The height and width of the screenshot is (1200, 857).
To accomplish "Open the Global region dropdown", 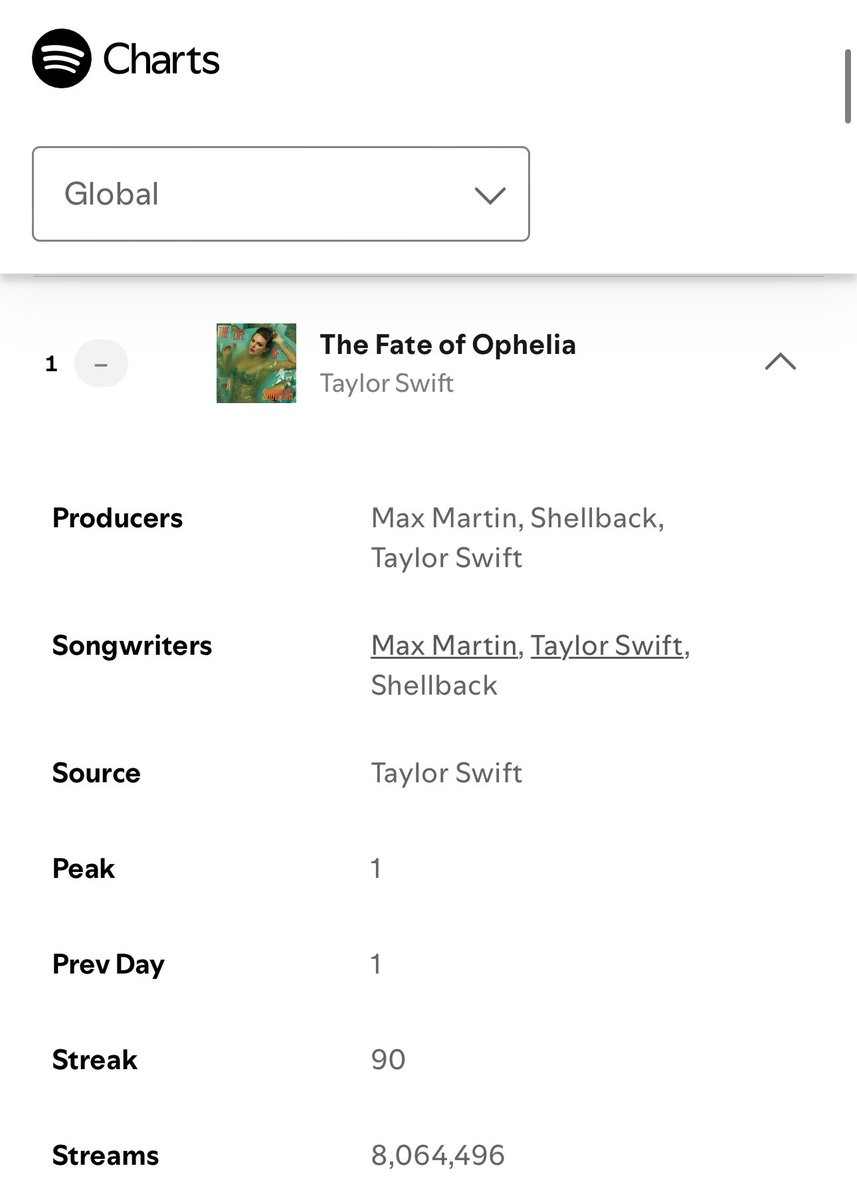I will pyautogui.click(x=280, y=194).
